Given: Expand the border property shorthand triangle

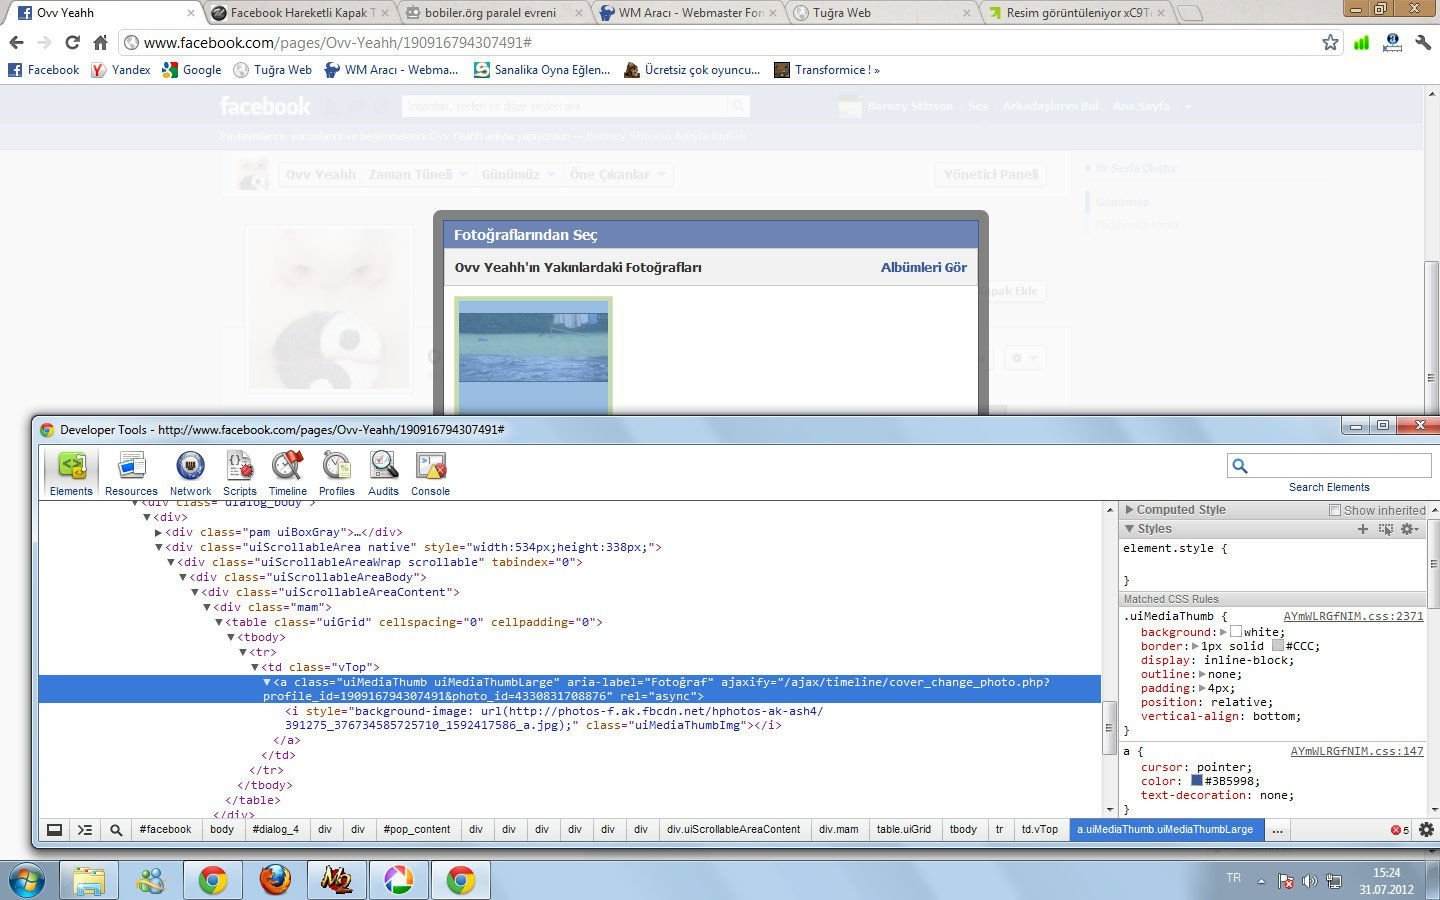Looking at the screenshot, I should (x=1194, y=646).
